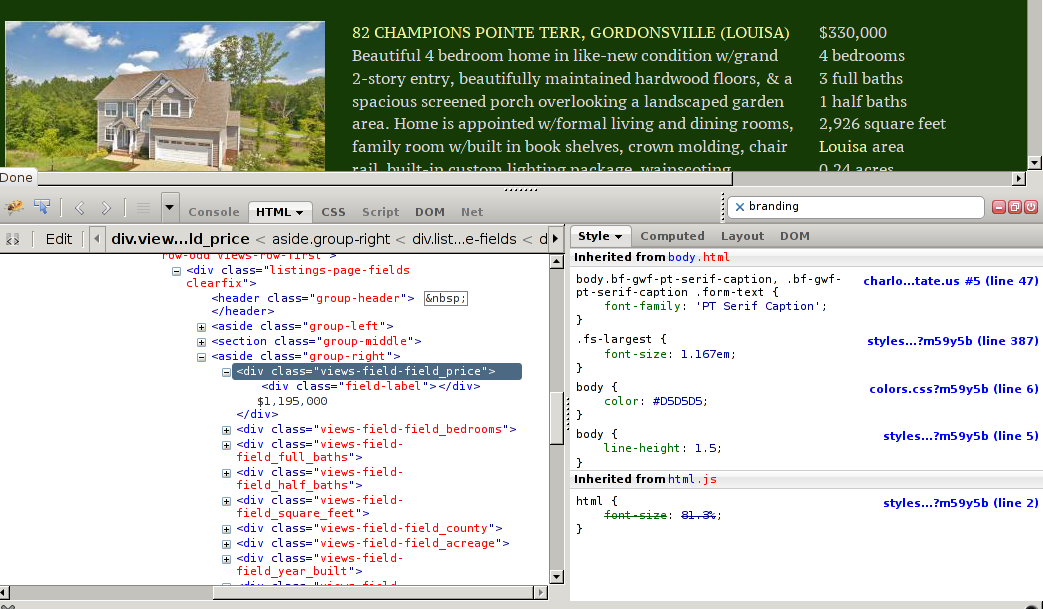Screen dimensions: 1043x609
Task: Deactivate Firebug with power button
Action: [x=1030, y=207]
